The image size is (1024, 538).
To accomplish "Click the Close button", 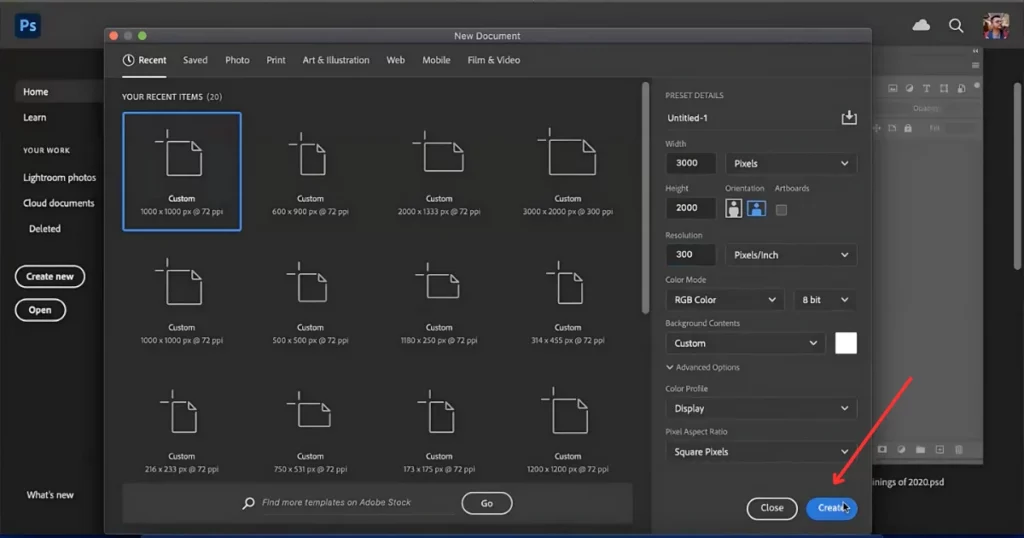I will 772,508.
